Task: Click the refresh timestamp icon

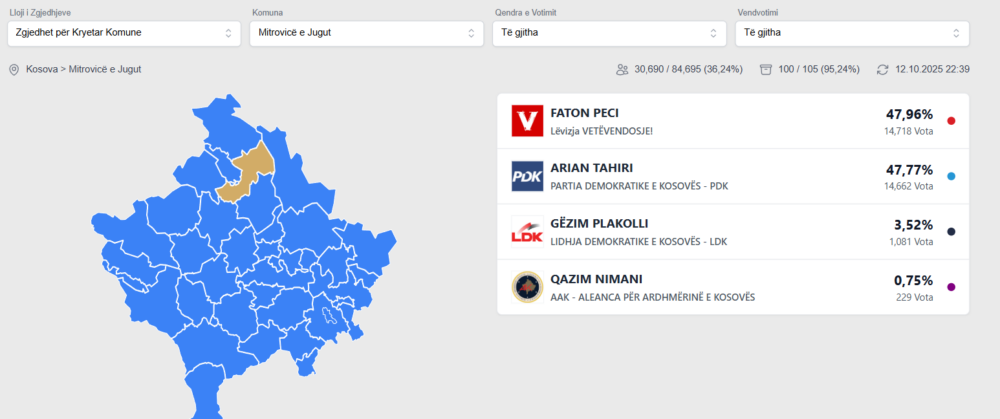Action: click(882, 70)
